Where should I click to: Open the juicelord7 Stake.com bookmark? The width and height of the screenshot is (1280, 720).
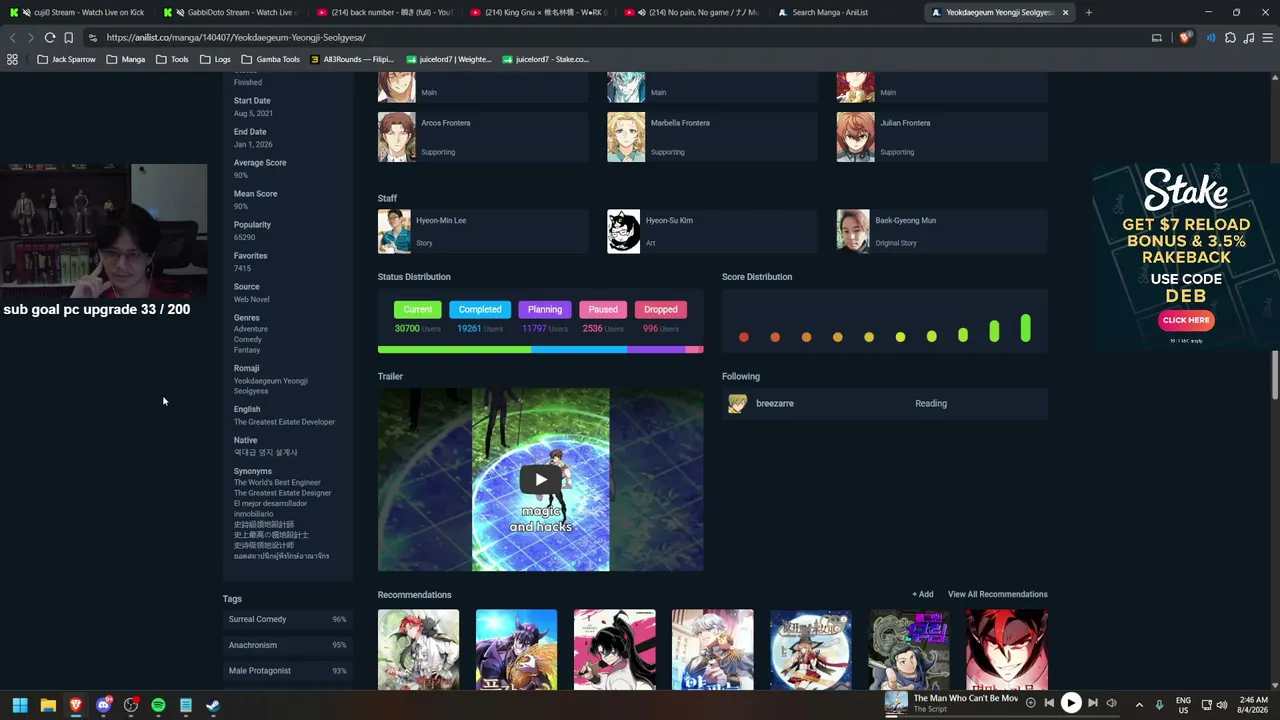click(x=545, y=59)
